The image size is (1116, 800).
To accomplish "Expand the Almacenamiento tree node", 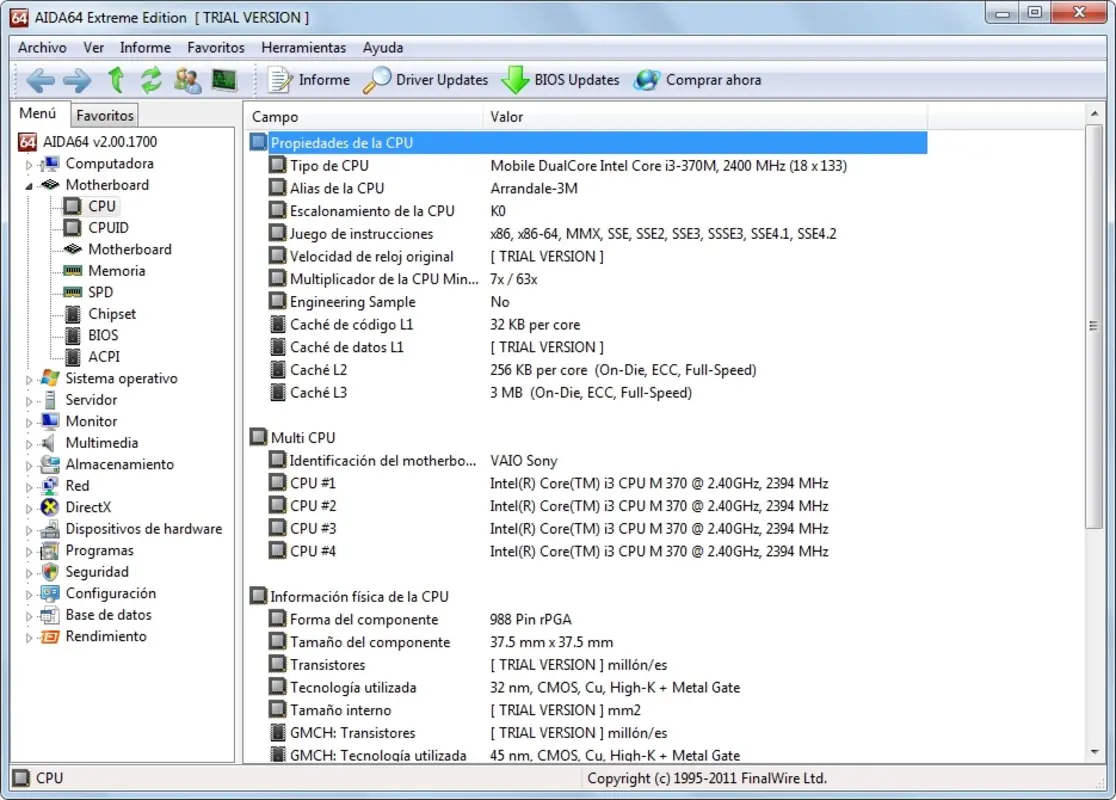I will point(31,464).
